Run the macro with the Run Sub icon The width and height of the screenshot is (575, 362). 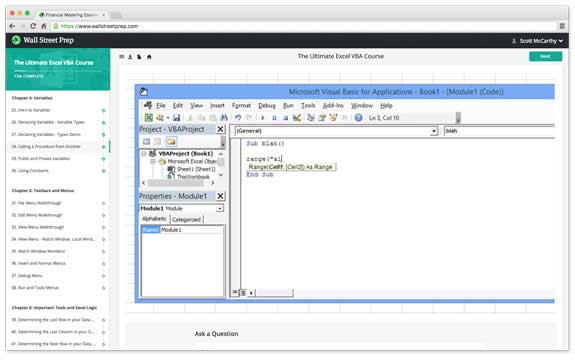[x=263, y=118]
